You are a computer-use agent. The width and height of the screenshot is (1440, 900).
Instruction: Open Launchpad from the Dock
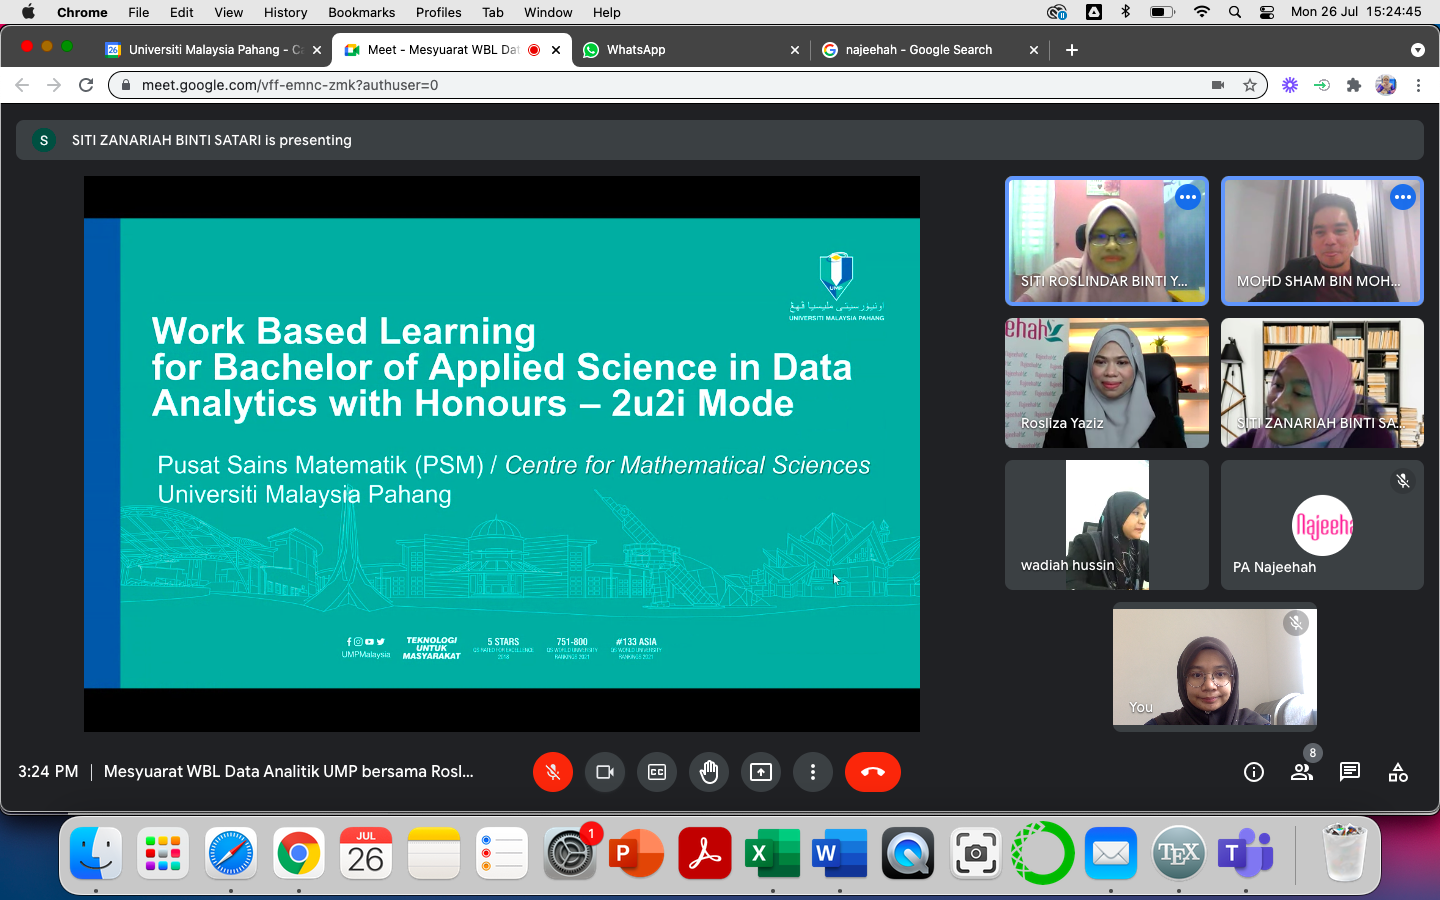(163, 853)
